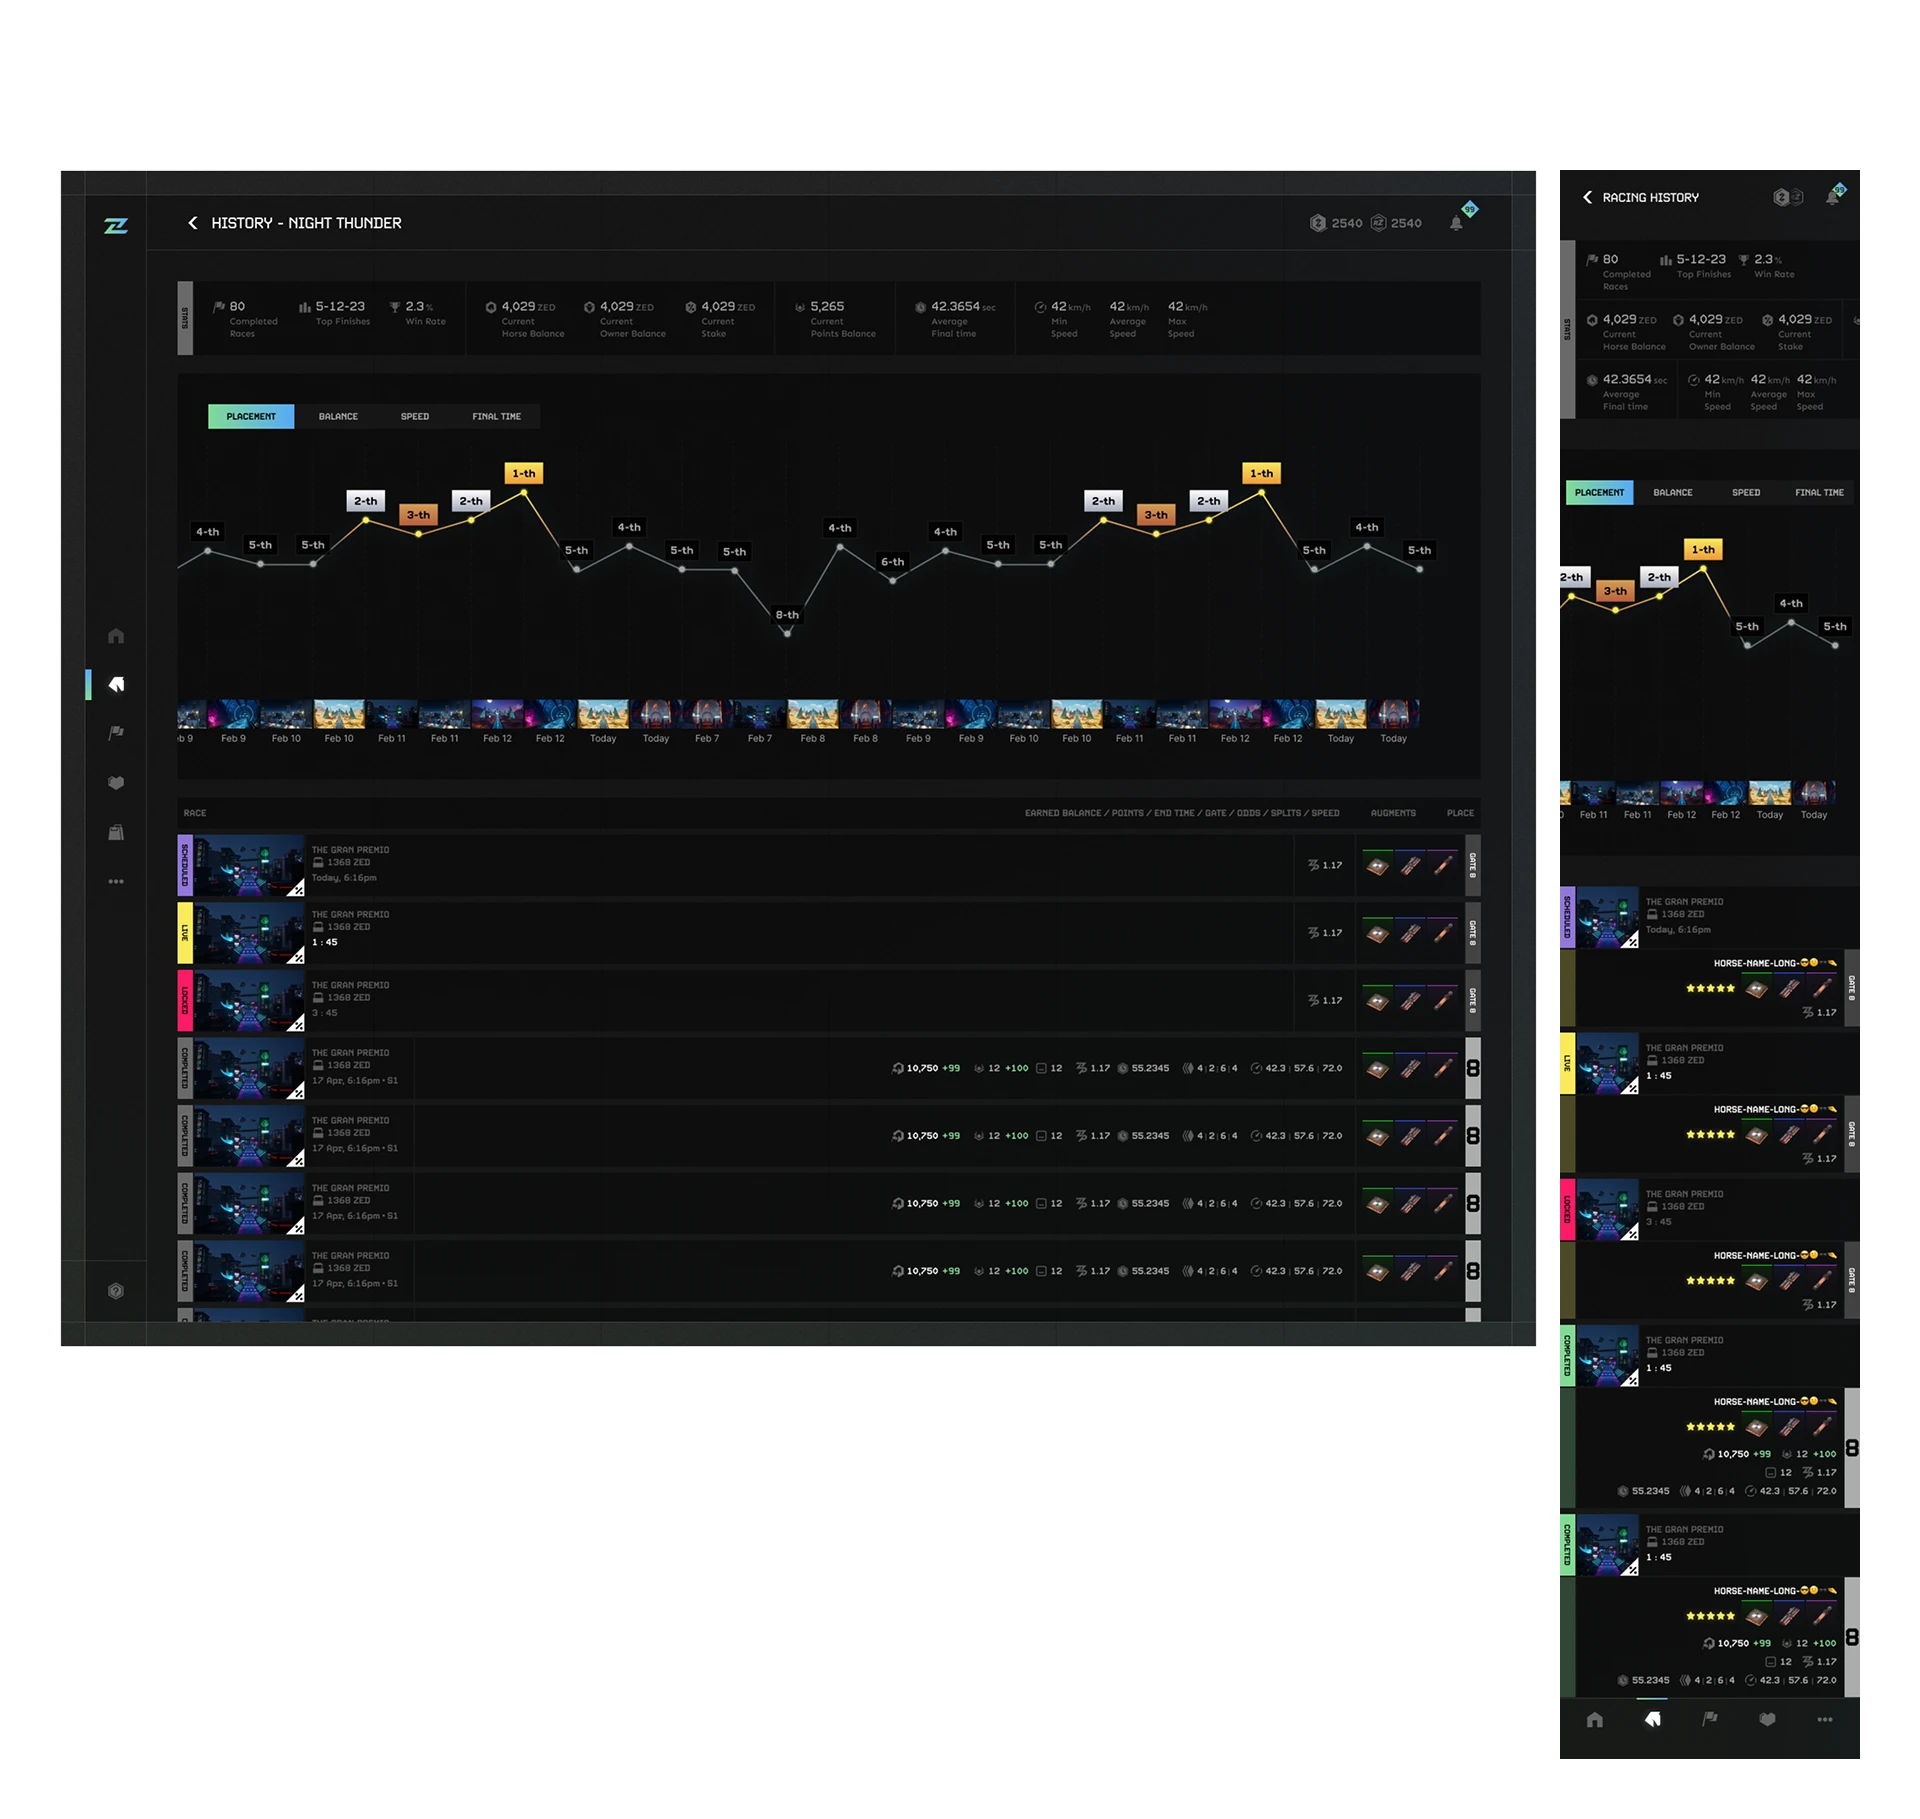Select the horse head sidebar icon
This screenshot has width=1920, height=1819.
(116, 684)
